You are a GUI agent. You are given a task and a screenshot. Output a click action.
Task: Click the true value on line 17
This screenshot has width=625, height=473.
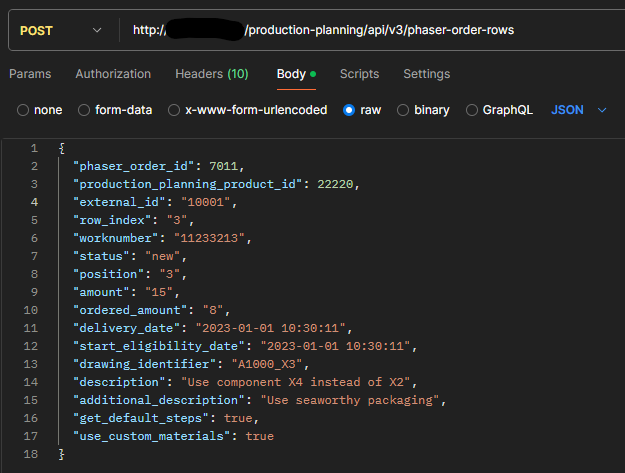pyautogui.click(x=259, y=436)
